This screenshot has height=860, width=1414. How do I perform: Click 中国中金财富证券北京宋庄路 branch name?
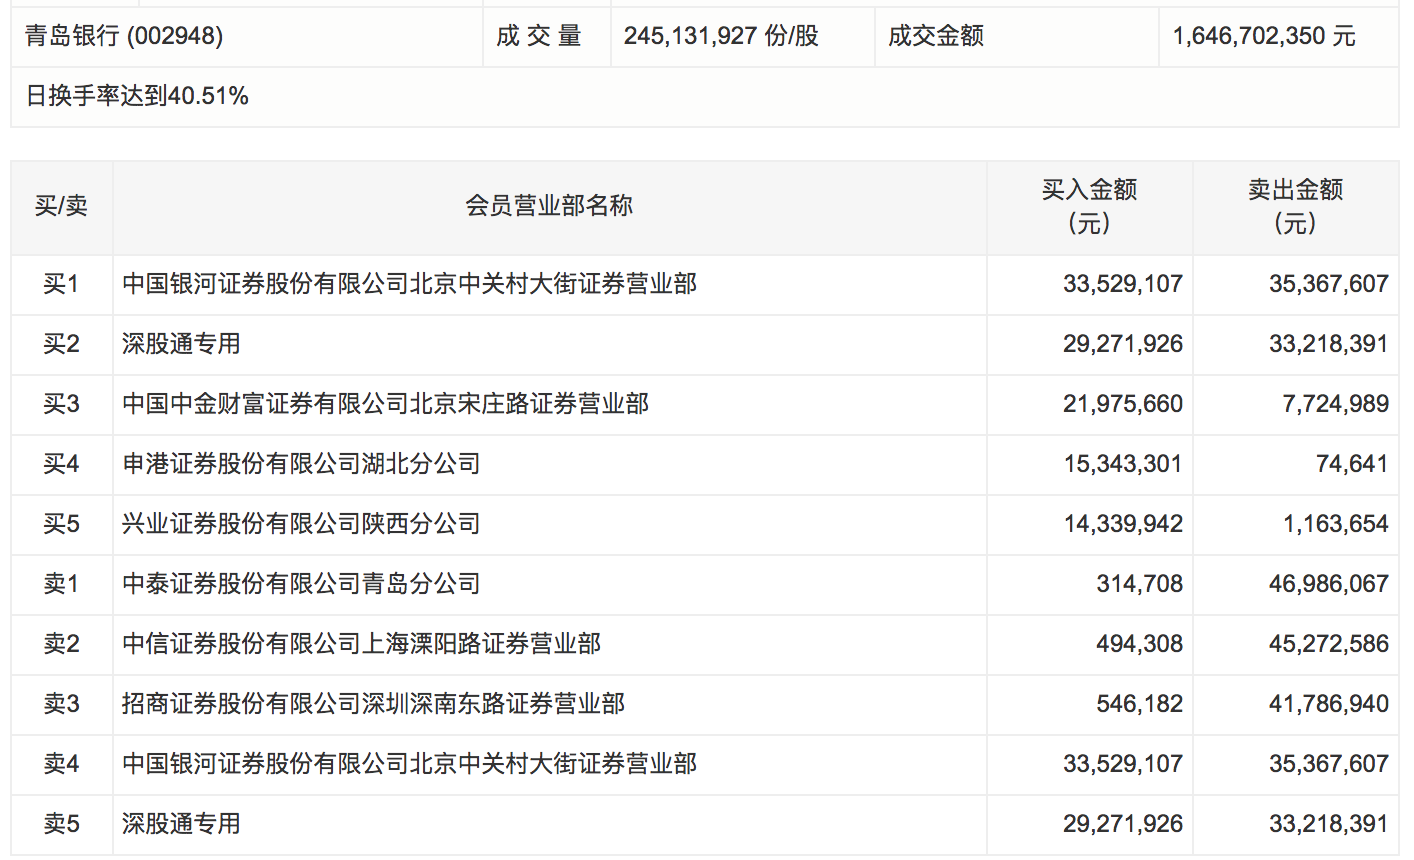pos(386,404)
